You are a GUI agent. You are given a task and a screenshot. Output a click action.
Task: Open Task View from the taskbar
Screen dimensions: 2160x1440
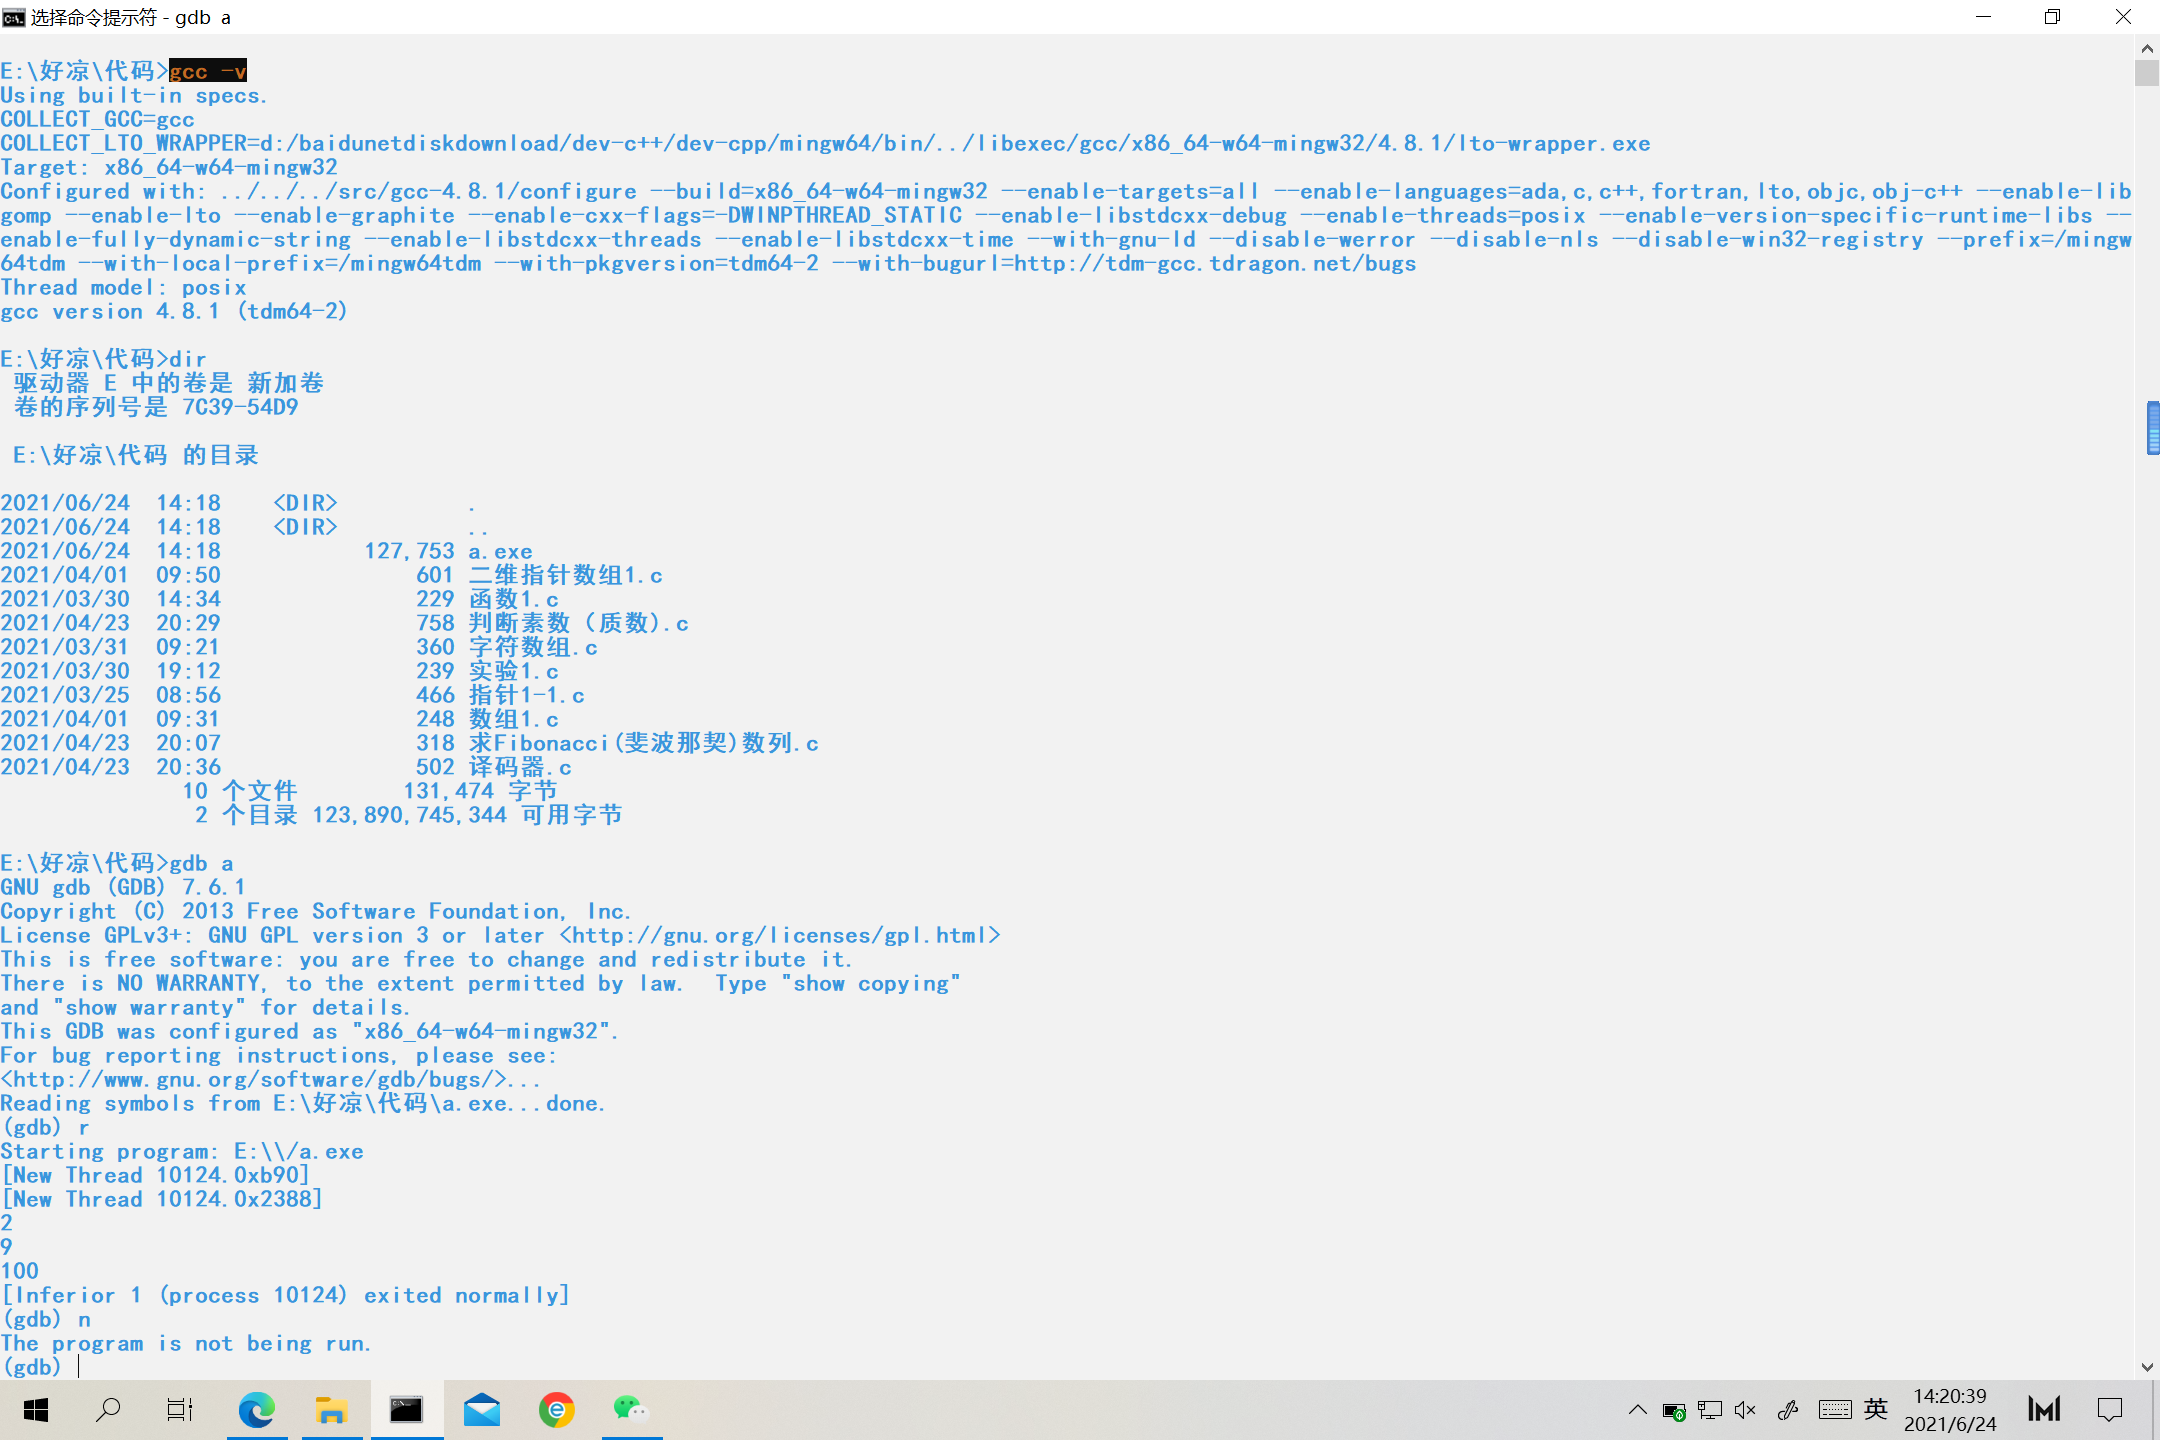tap(180, 1410)
